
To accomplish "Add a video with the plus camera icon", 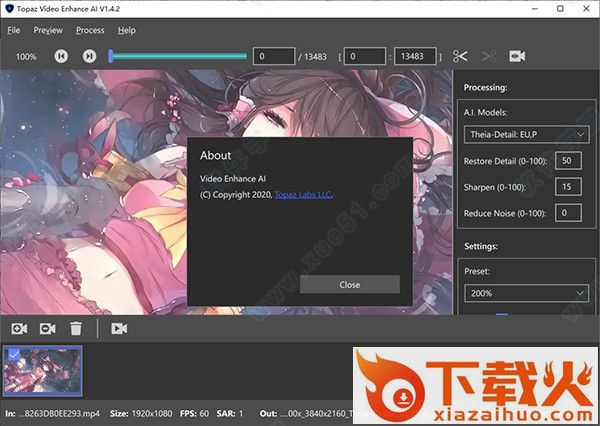I will 19,328.
